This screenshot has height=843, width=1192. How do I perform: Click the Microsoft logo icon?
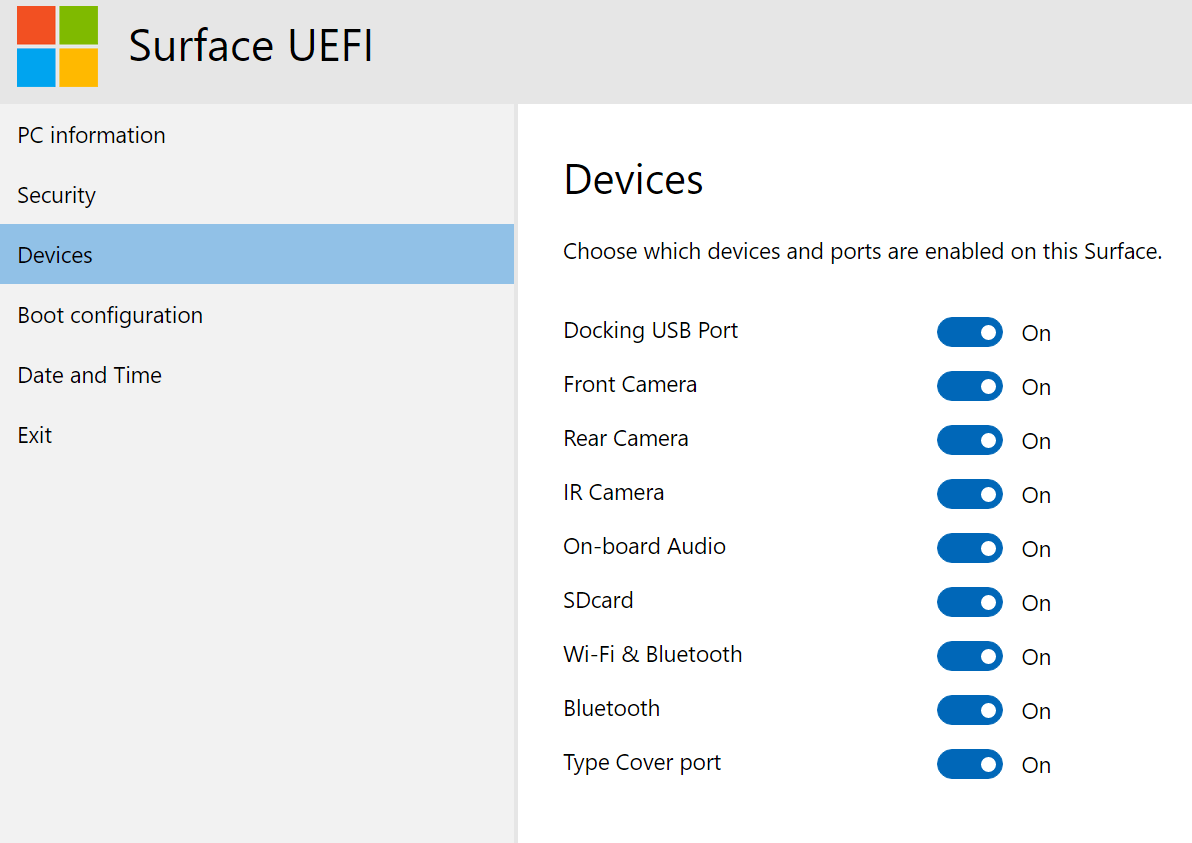tap(57, 47)
